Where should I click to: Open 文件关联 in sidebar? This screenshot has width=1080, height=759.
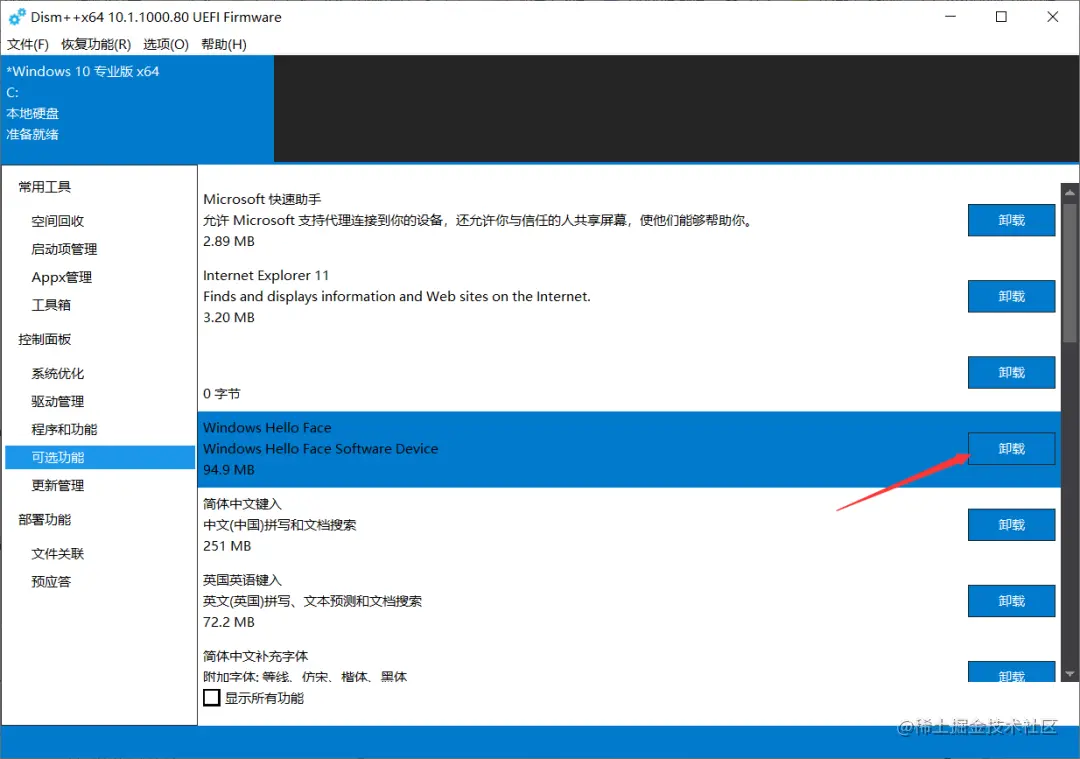[58, 554]
